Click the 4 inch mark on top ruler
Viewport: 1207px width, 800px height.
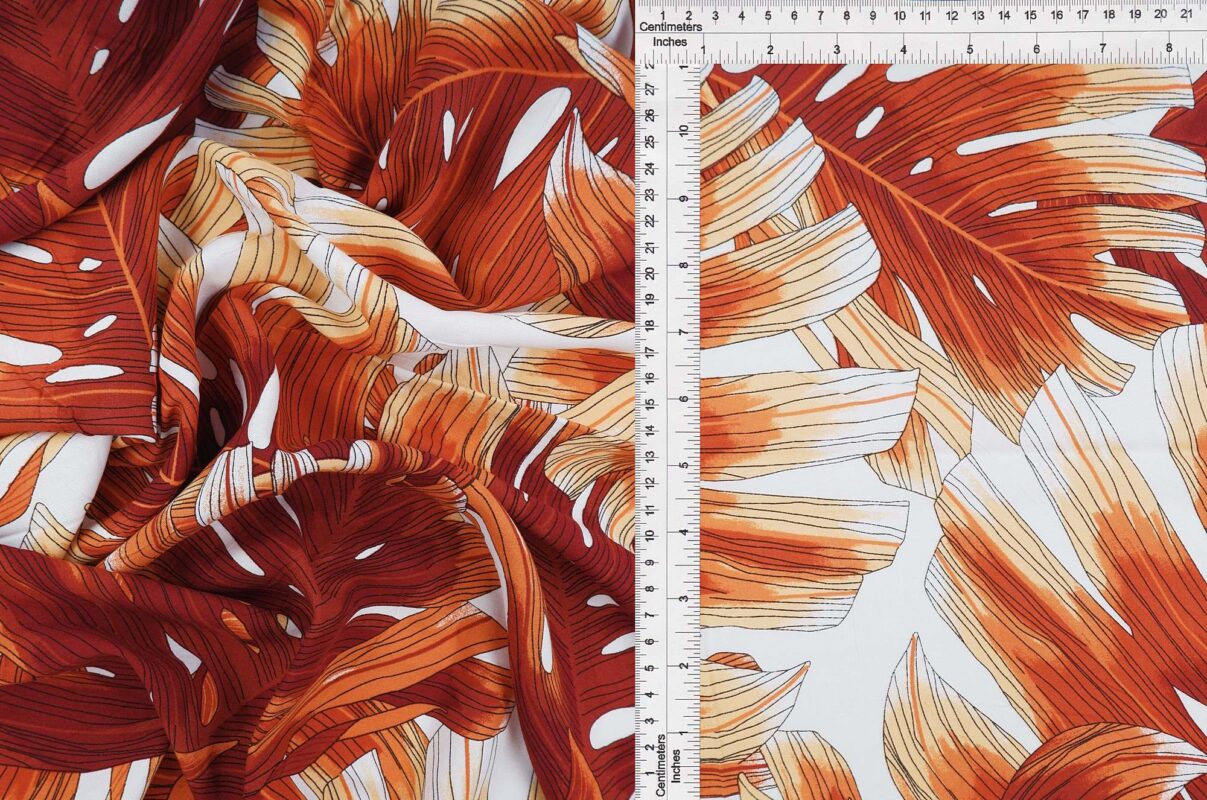coord(903,48)
